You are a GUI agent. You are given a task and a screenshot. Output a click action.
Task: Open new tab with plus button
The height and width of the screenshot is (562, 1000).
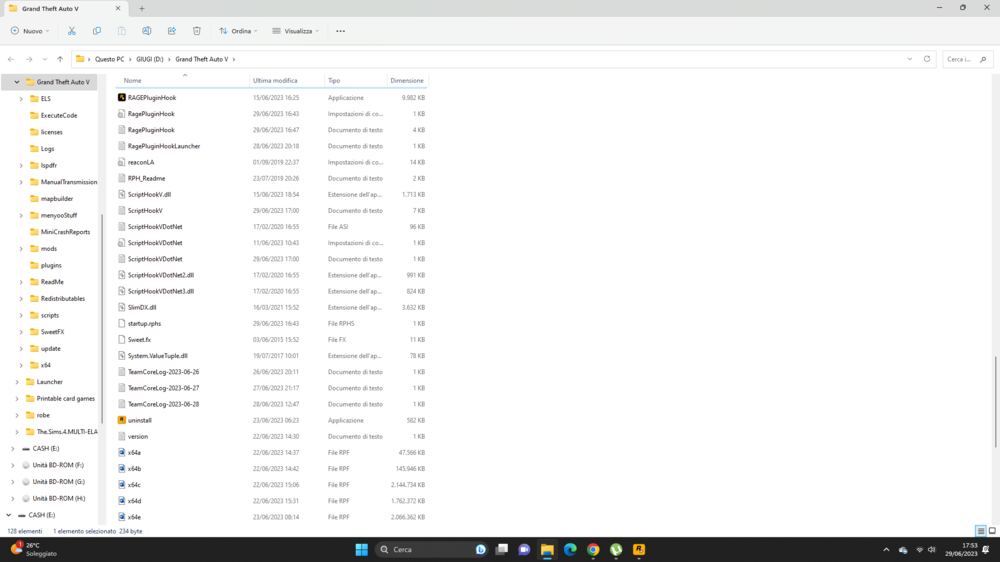[142, 8]
